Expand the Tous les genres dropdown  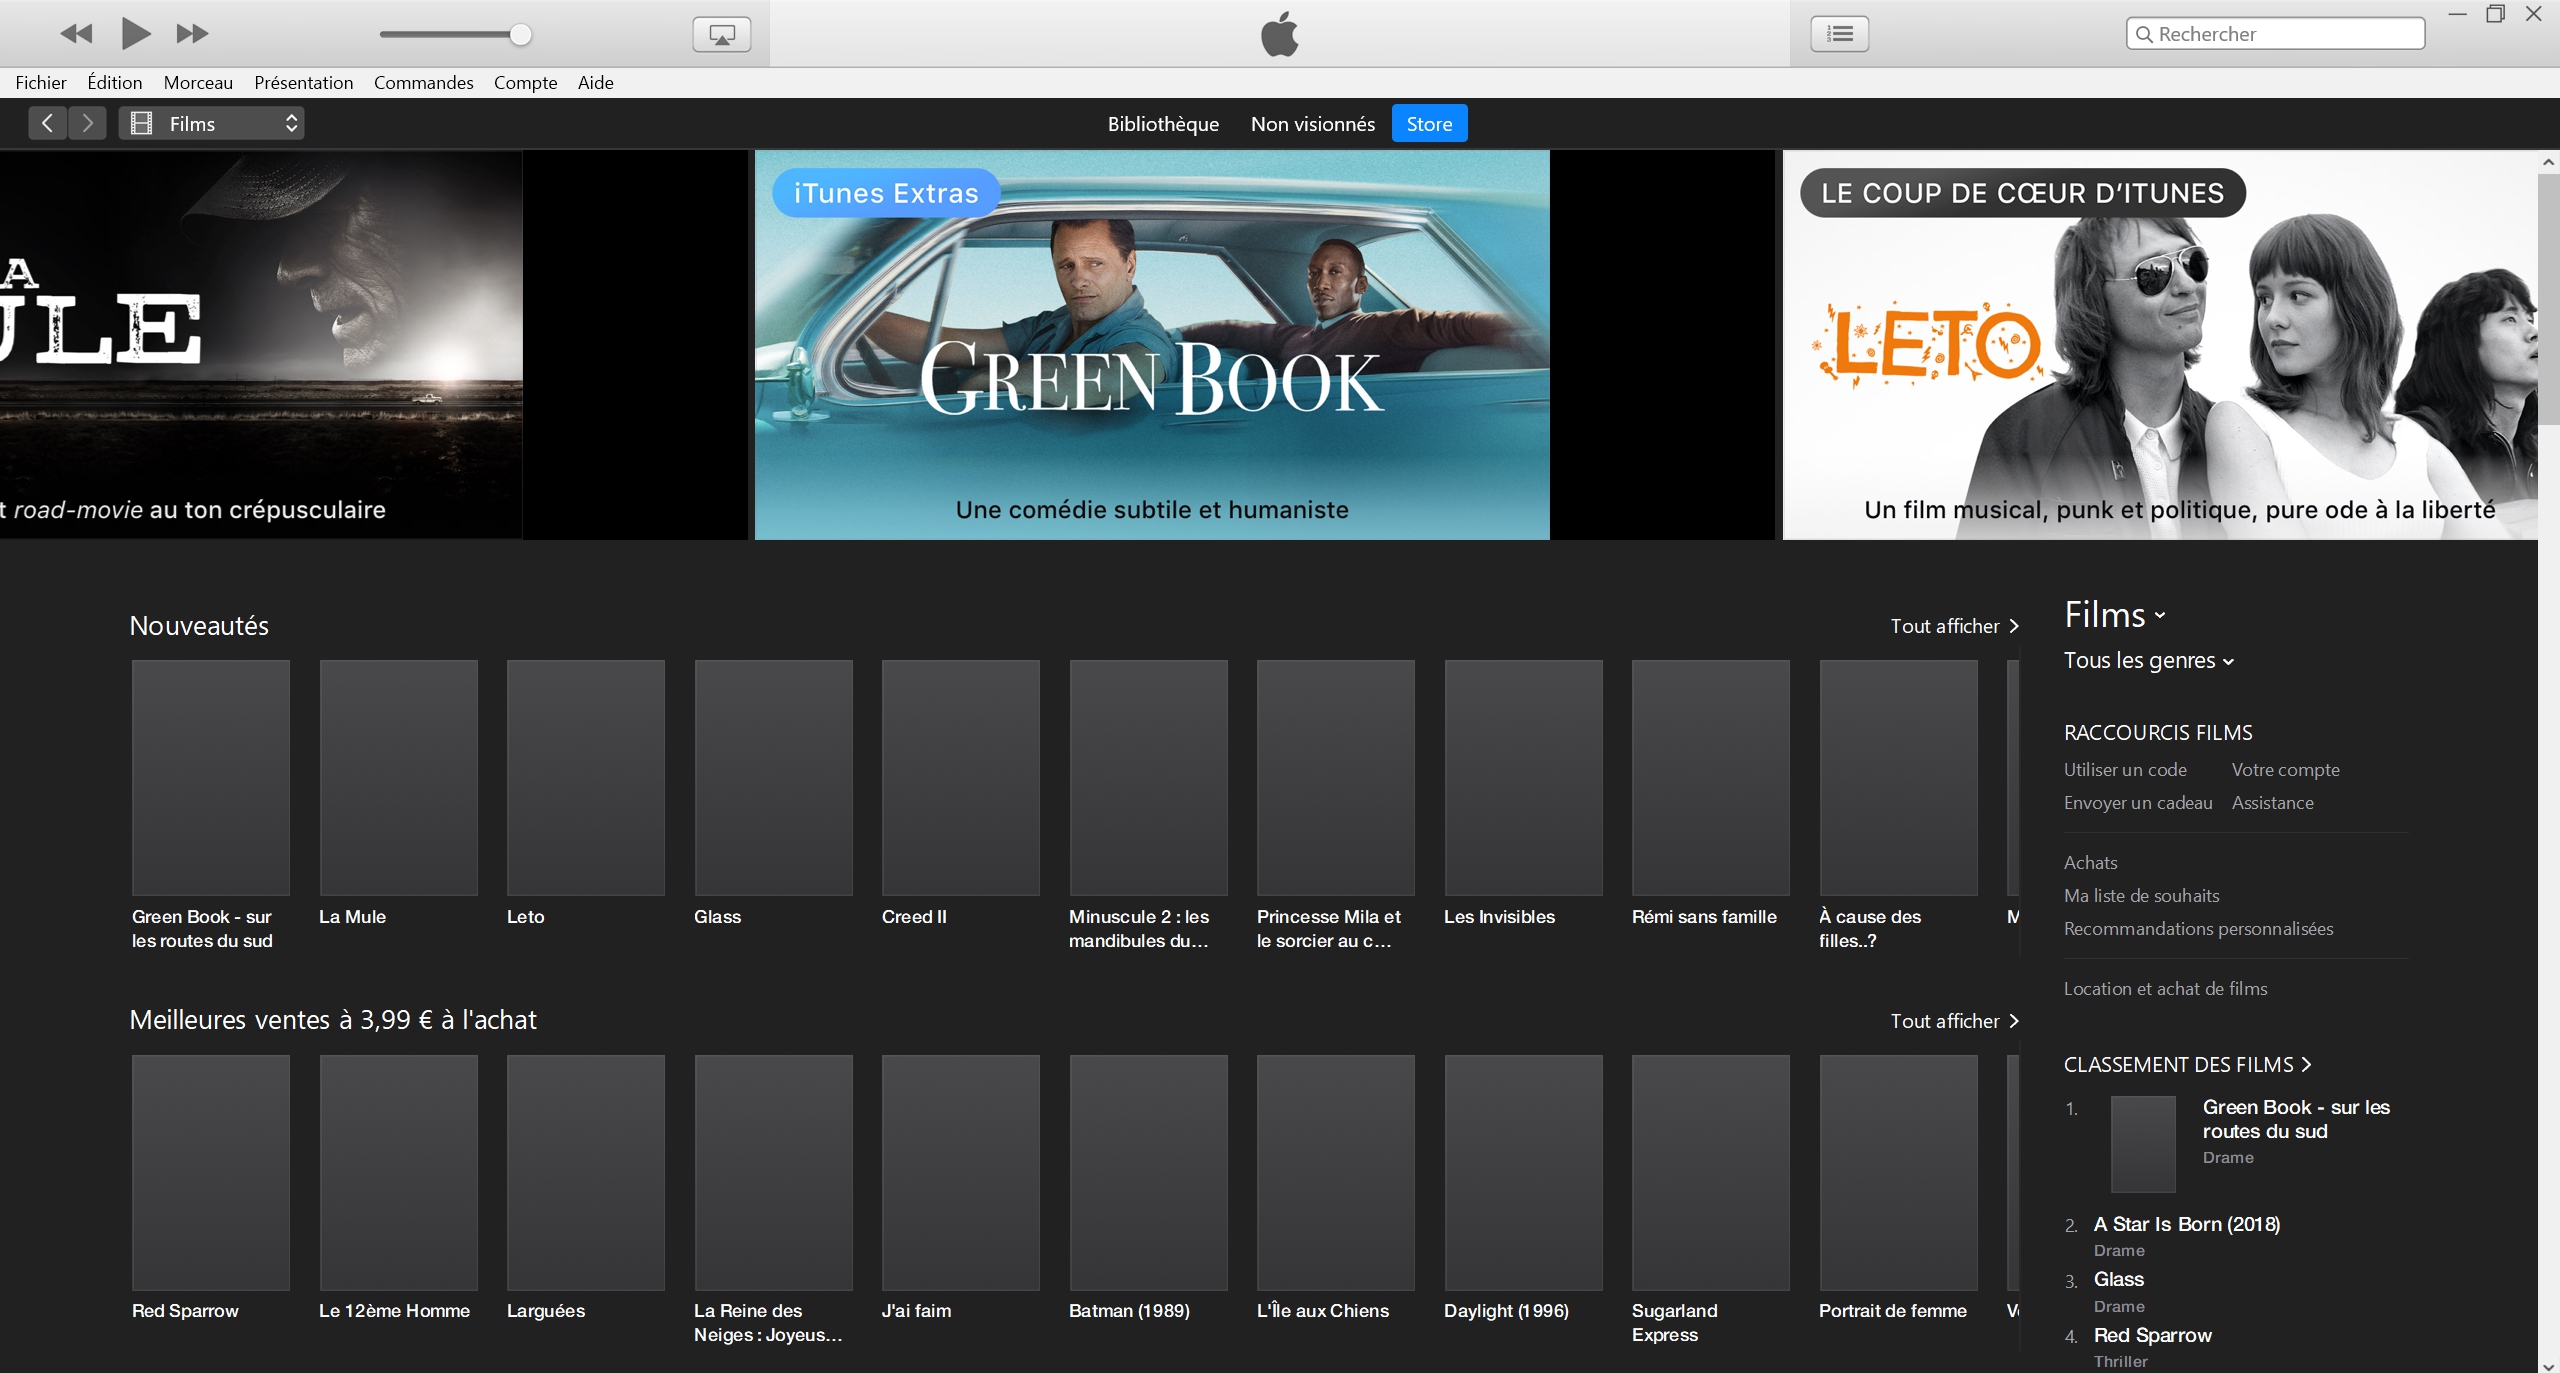[2148, 660]
